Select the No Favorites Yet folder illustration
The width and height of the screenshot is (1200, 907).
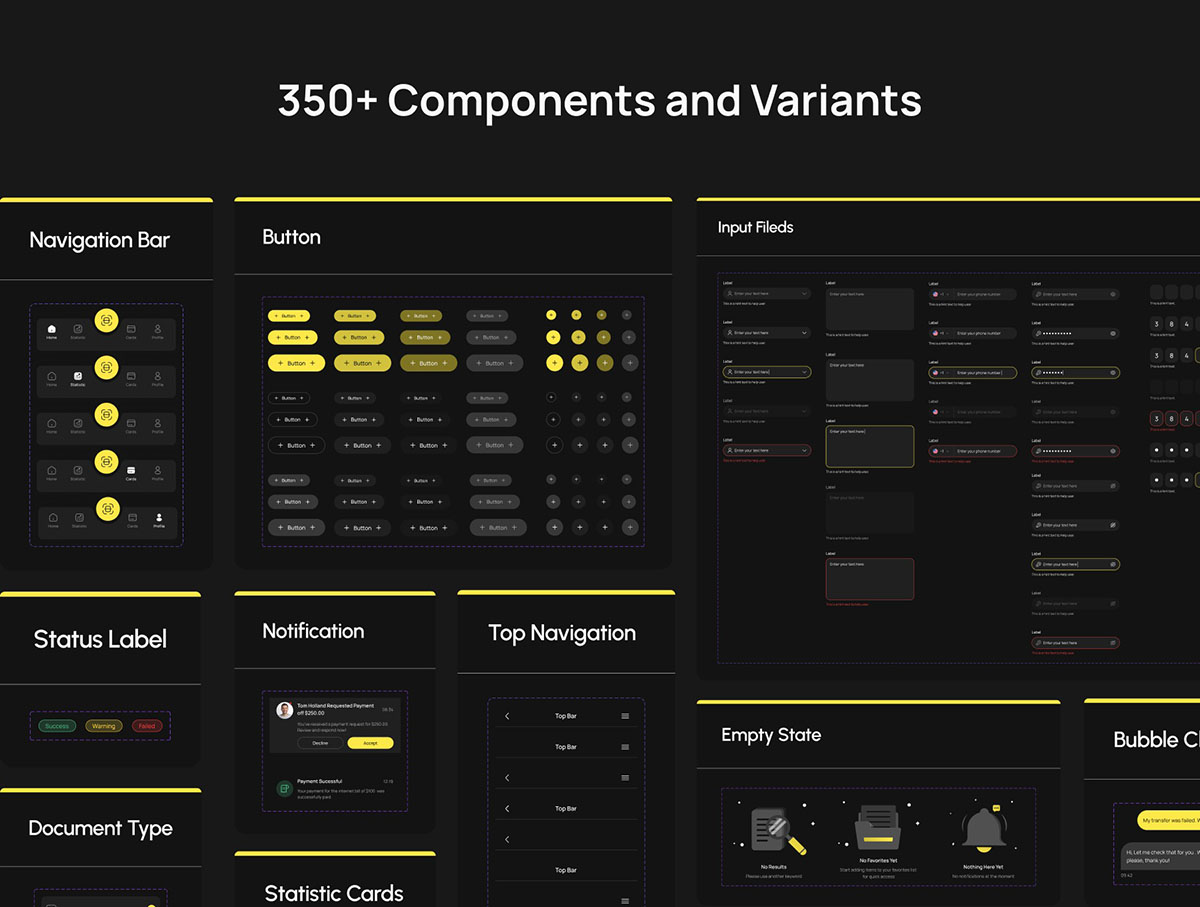pos(878,828)
